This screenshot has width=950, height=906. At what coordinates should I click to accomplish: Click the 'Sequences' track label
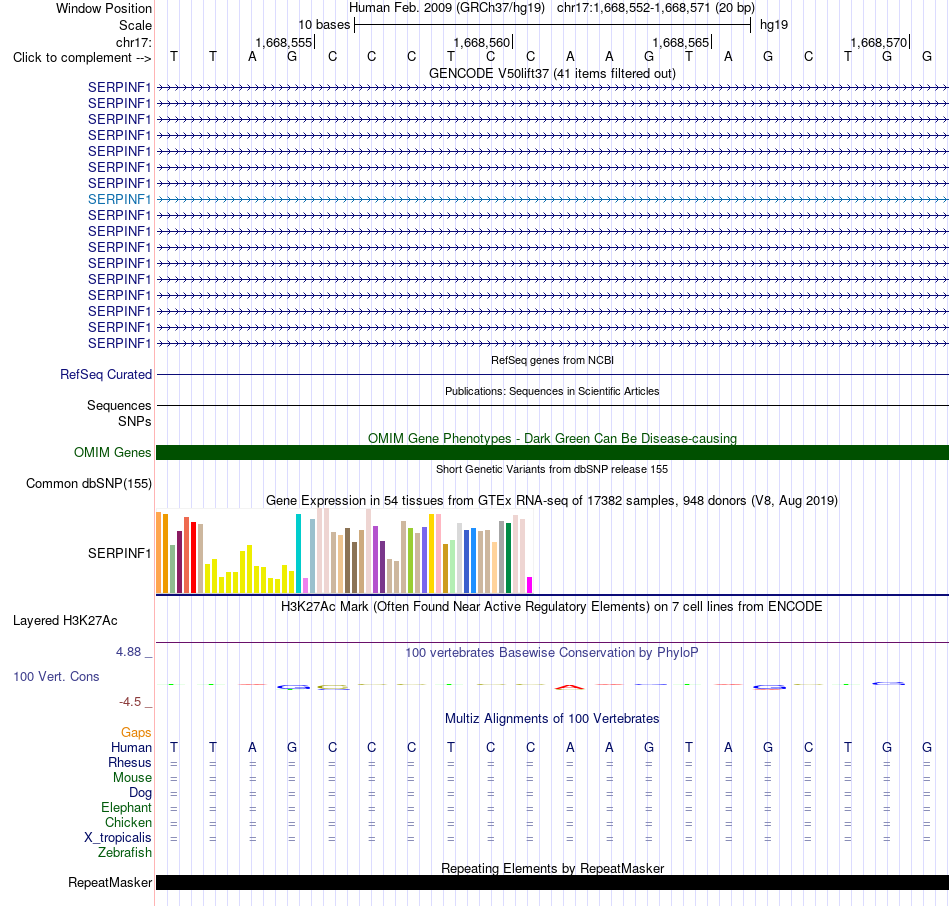point(119,405)
